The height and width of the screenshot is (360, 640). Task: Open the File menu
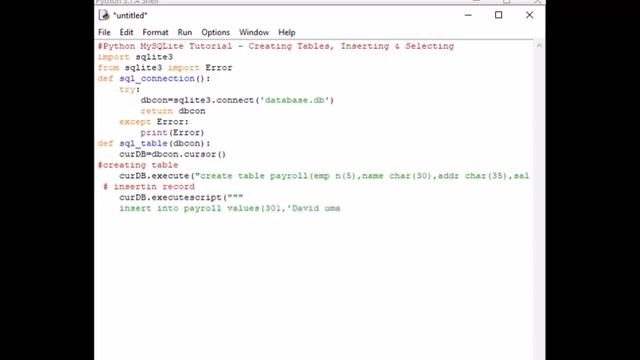click(104, 32)
